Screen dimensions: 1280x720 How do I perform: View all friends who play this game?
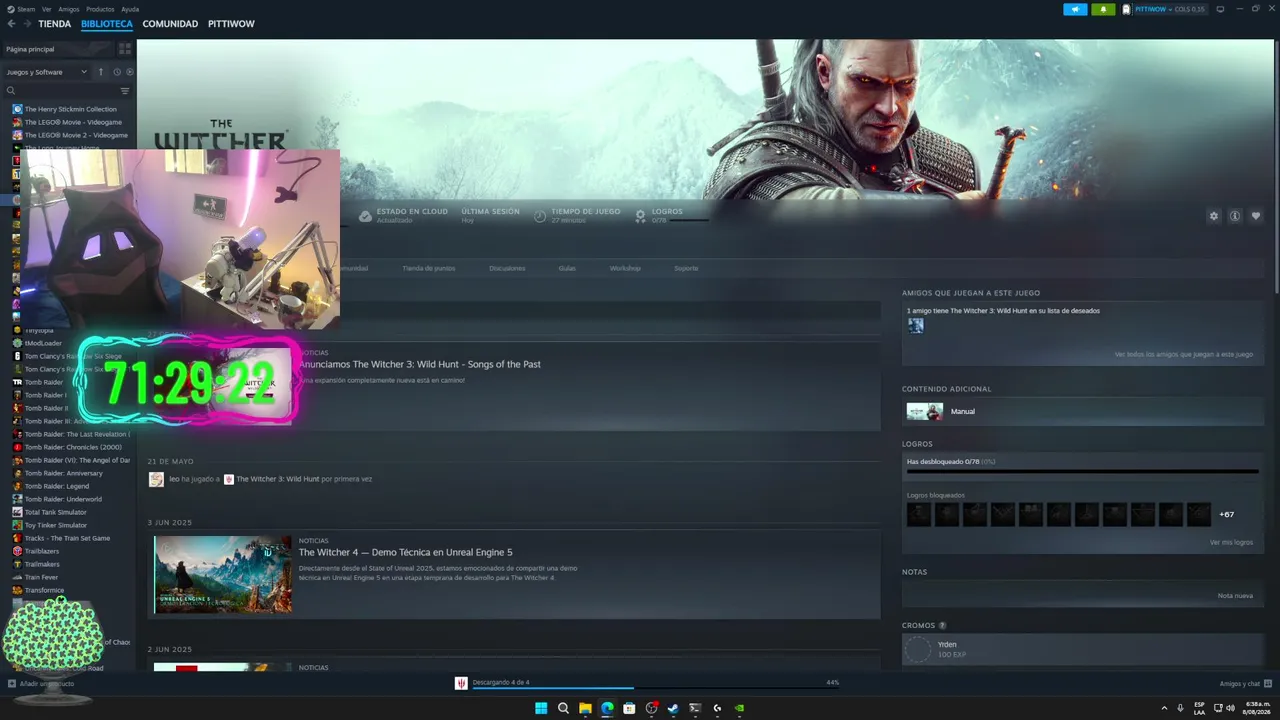(x=1184, y=354)
